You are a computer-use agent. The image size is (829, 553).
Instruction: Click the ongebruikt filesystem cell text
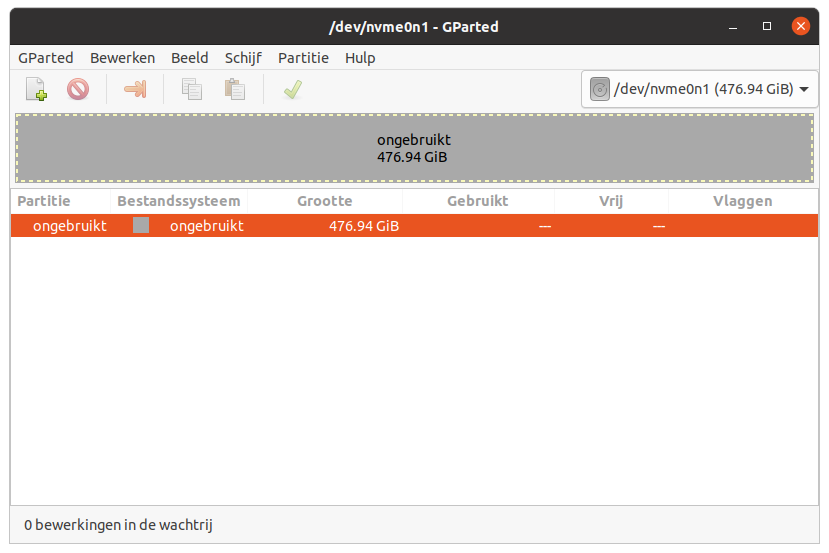click(x=207, y=226)
